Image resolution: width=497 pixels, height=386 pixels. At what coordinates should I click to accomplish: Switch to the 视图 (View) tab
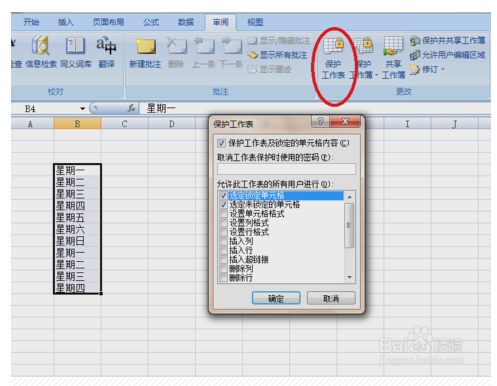[255, 22]
